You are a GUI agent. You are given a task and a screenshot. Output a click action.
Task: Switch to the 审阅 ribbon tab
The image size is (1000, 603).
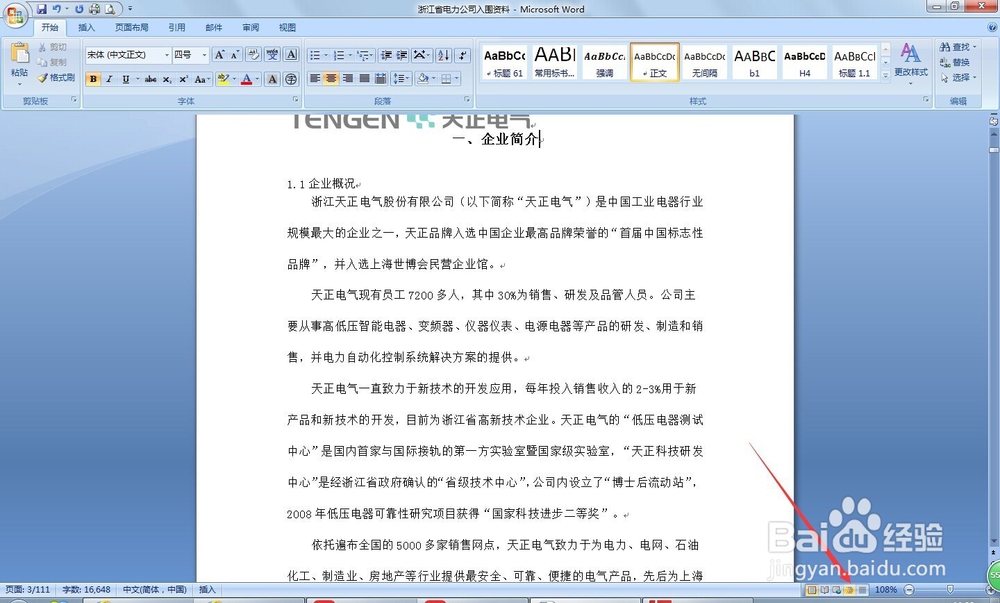[251, 27]
